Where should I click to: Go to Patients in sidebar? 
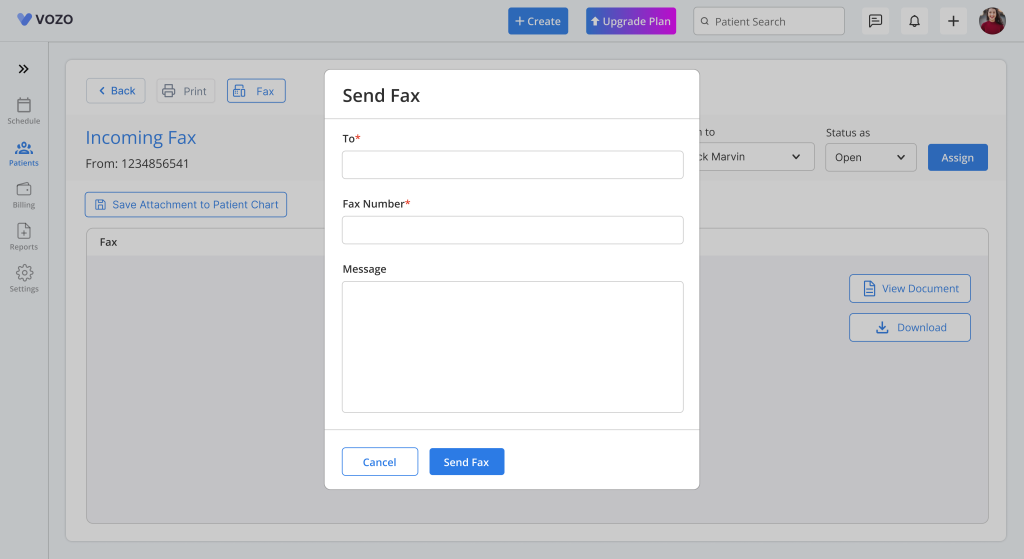24,153
